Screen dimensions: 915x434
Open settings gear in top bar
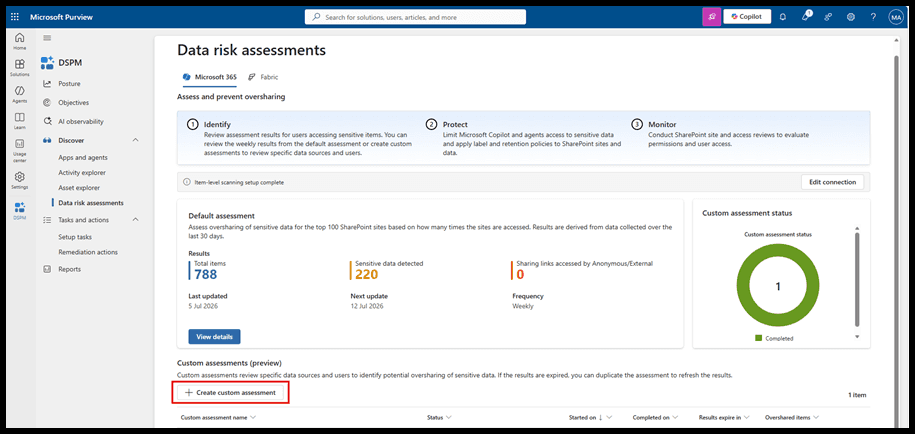851,17
